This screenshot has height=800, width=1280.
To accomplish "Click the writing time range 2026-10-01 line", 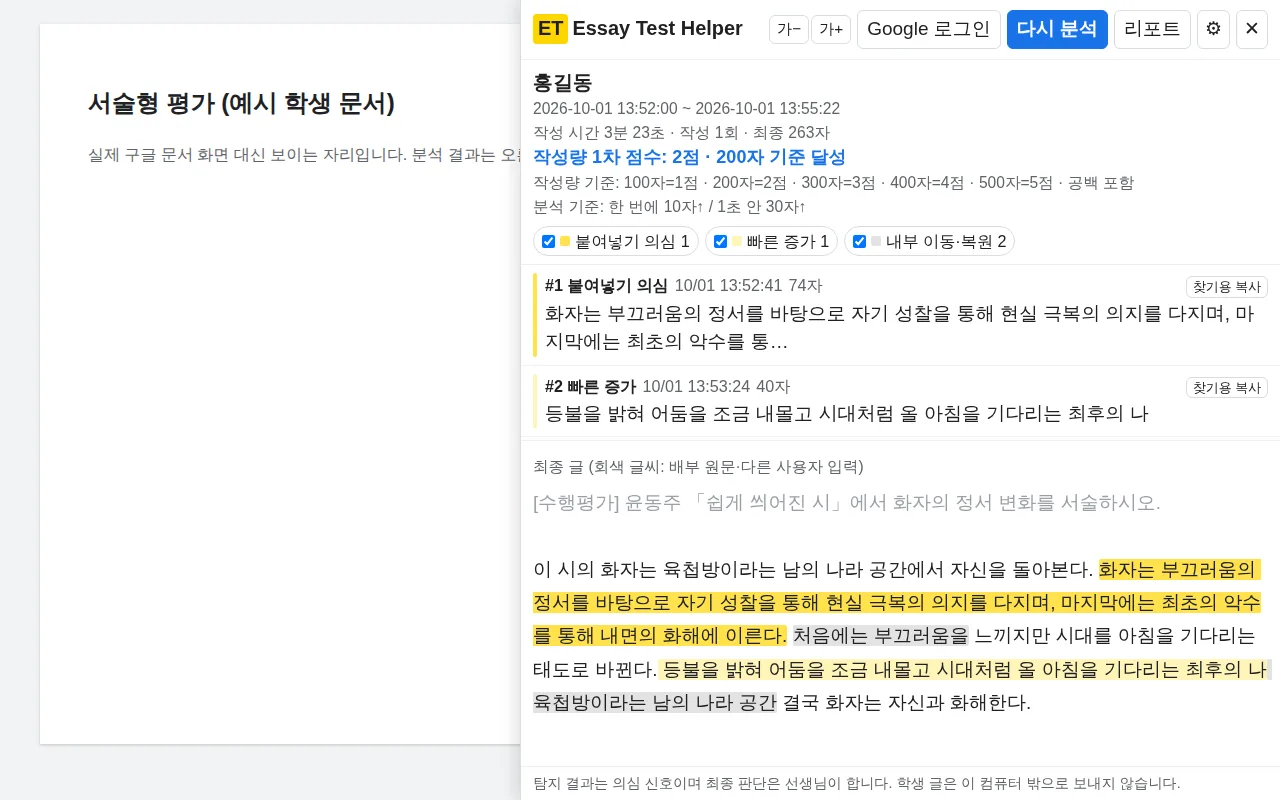I will [x=686, y=109].
